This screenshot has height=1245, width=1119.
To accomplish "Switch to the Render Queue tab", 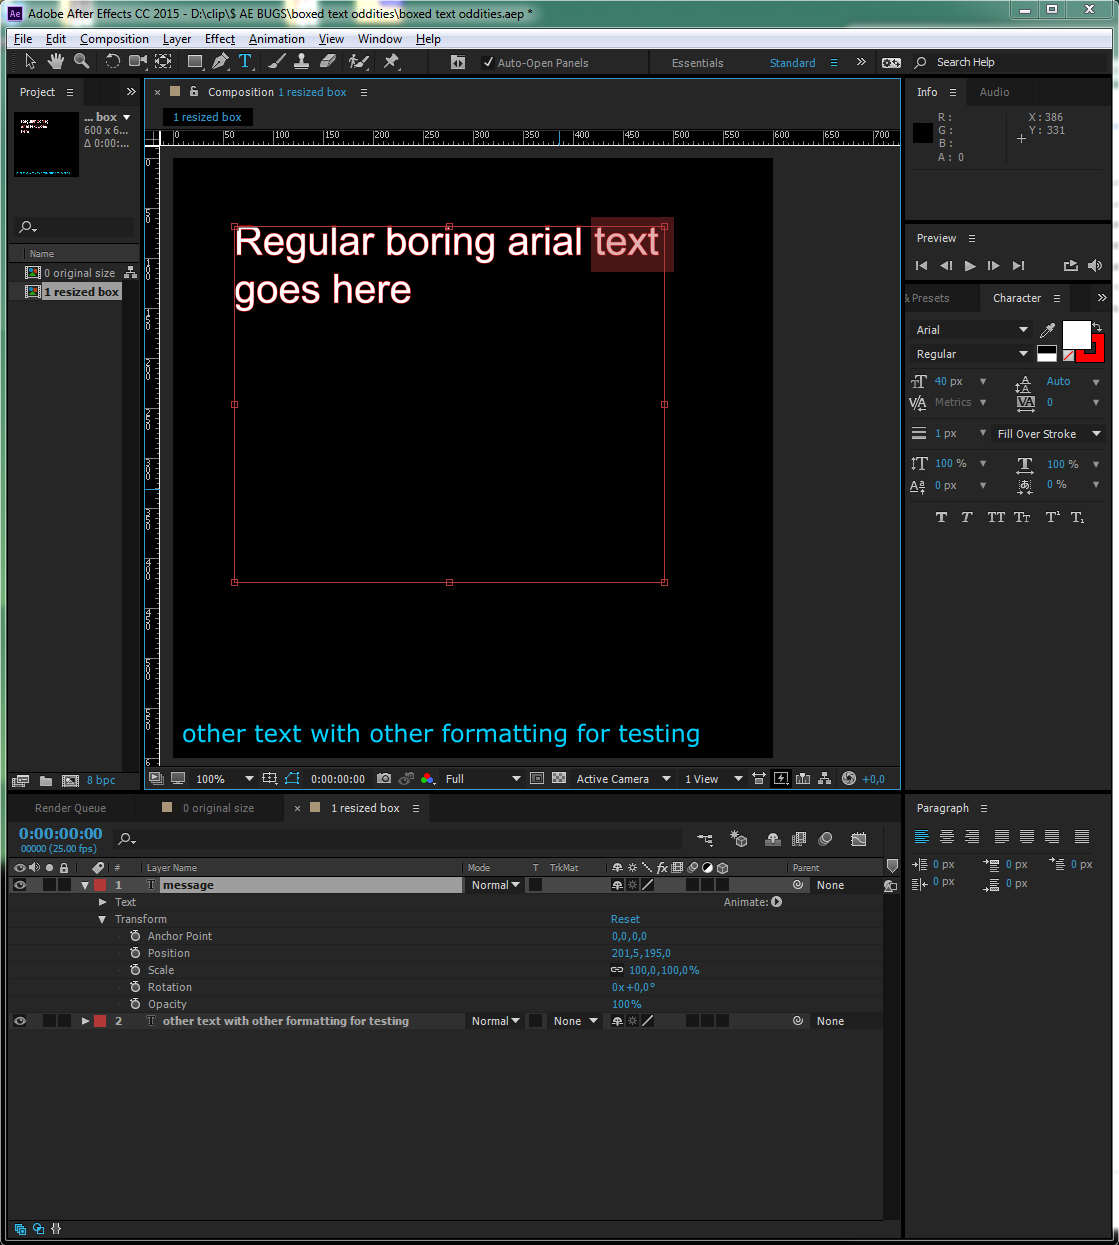I will (70, 808).
